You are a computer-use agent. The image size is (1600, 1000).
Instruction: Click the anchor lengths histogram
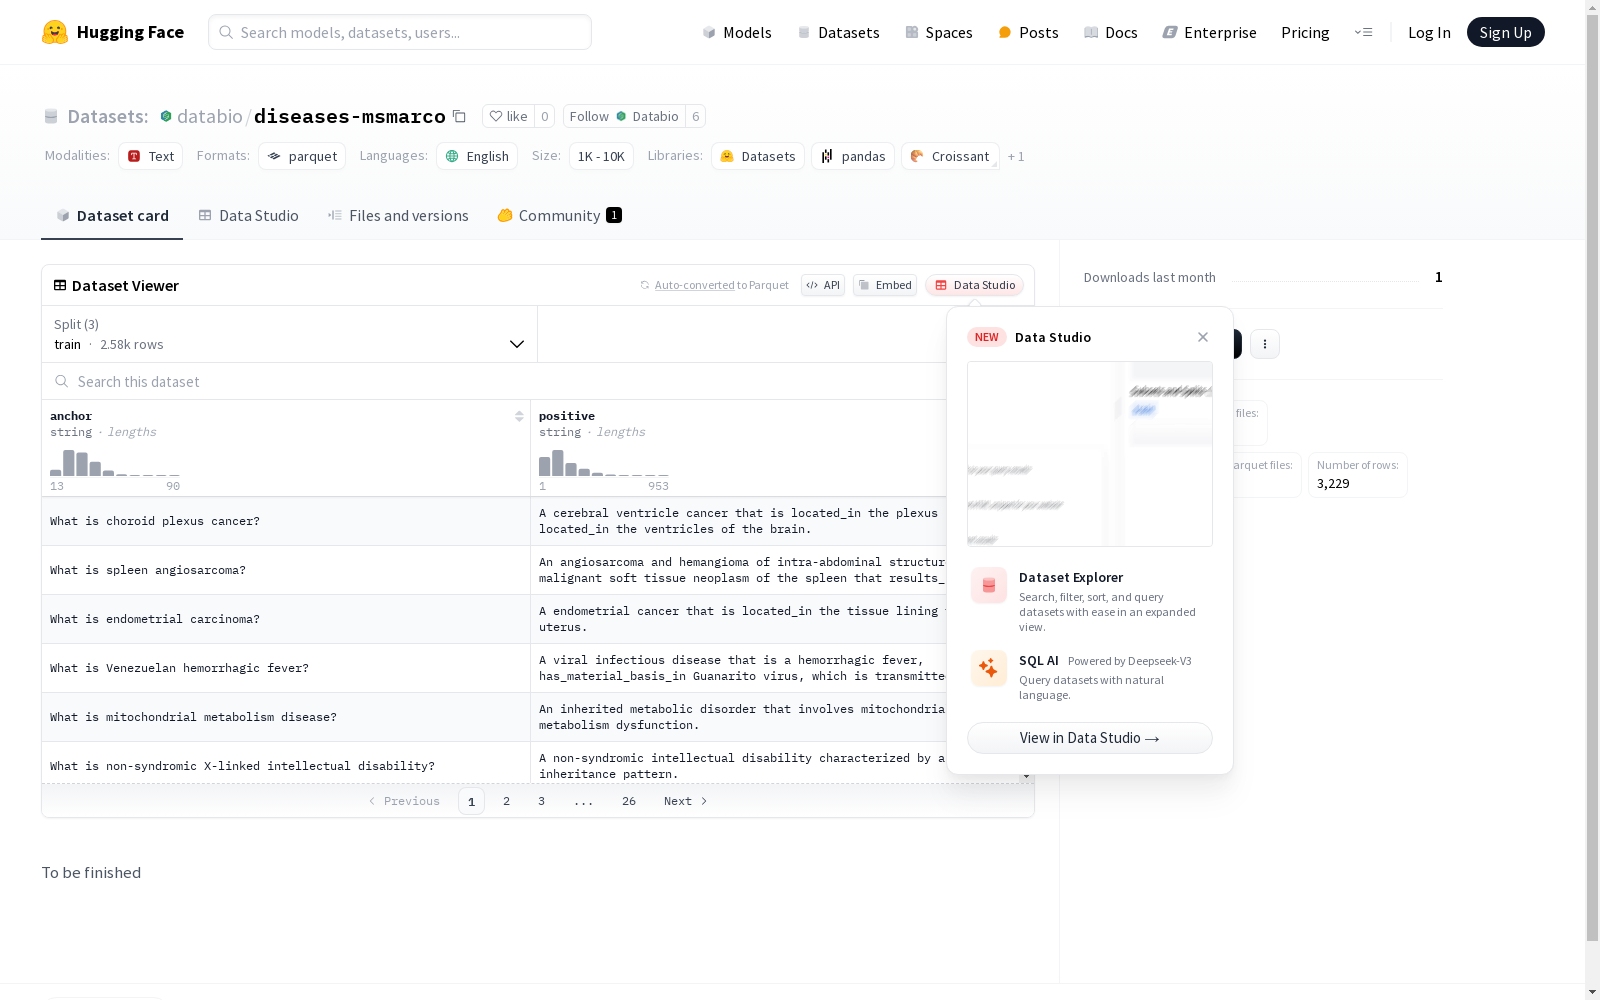coord(115,463)
